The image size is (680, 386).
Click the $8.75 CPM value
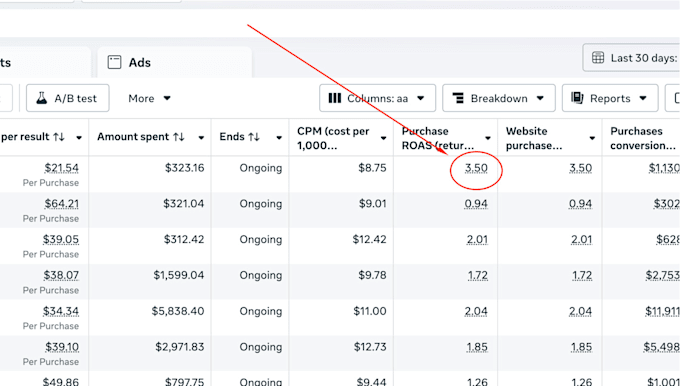[x=372, y=168]
